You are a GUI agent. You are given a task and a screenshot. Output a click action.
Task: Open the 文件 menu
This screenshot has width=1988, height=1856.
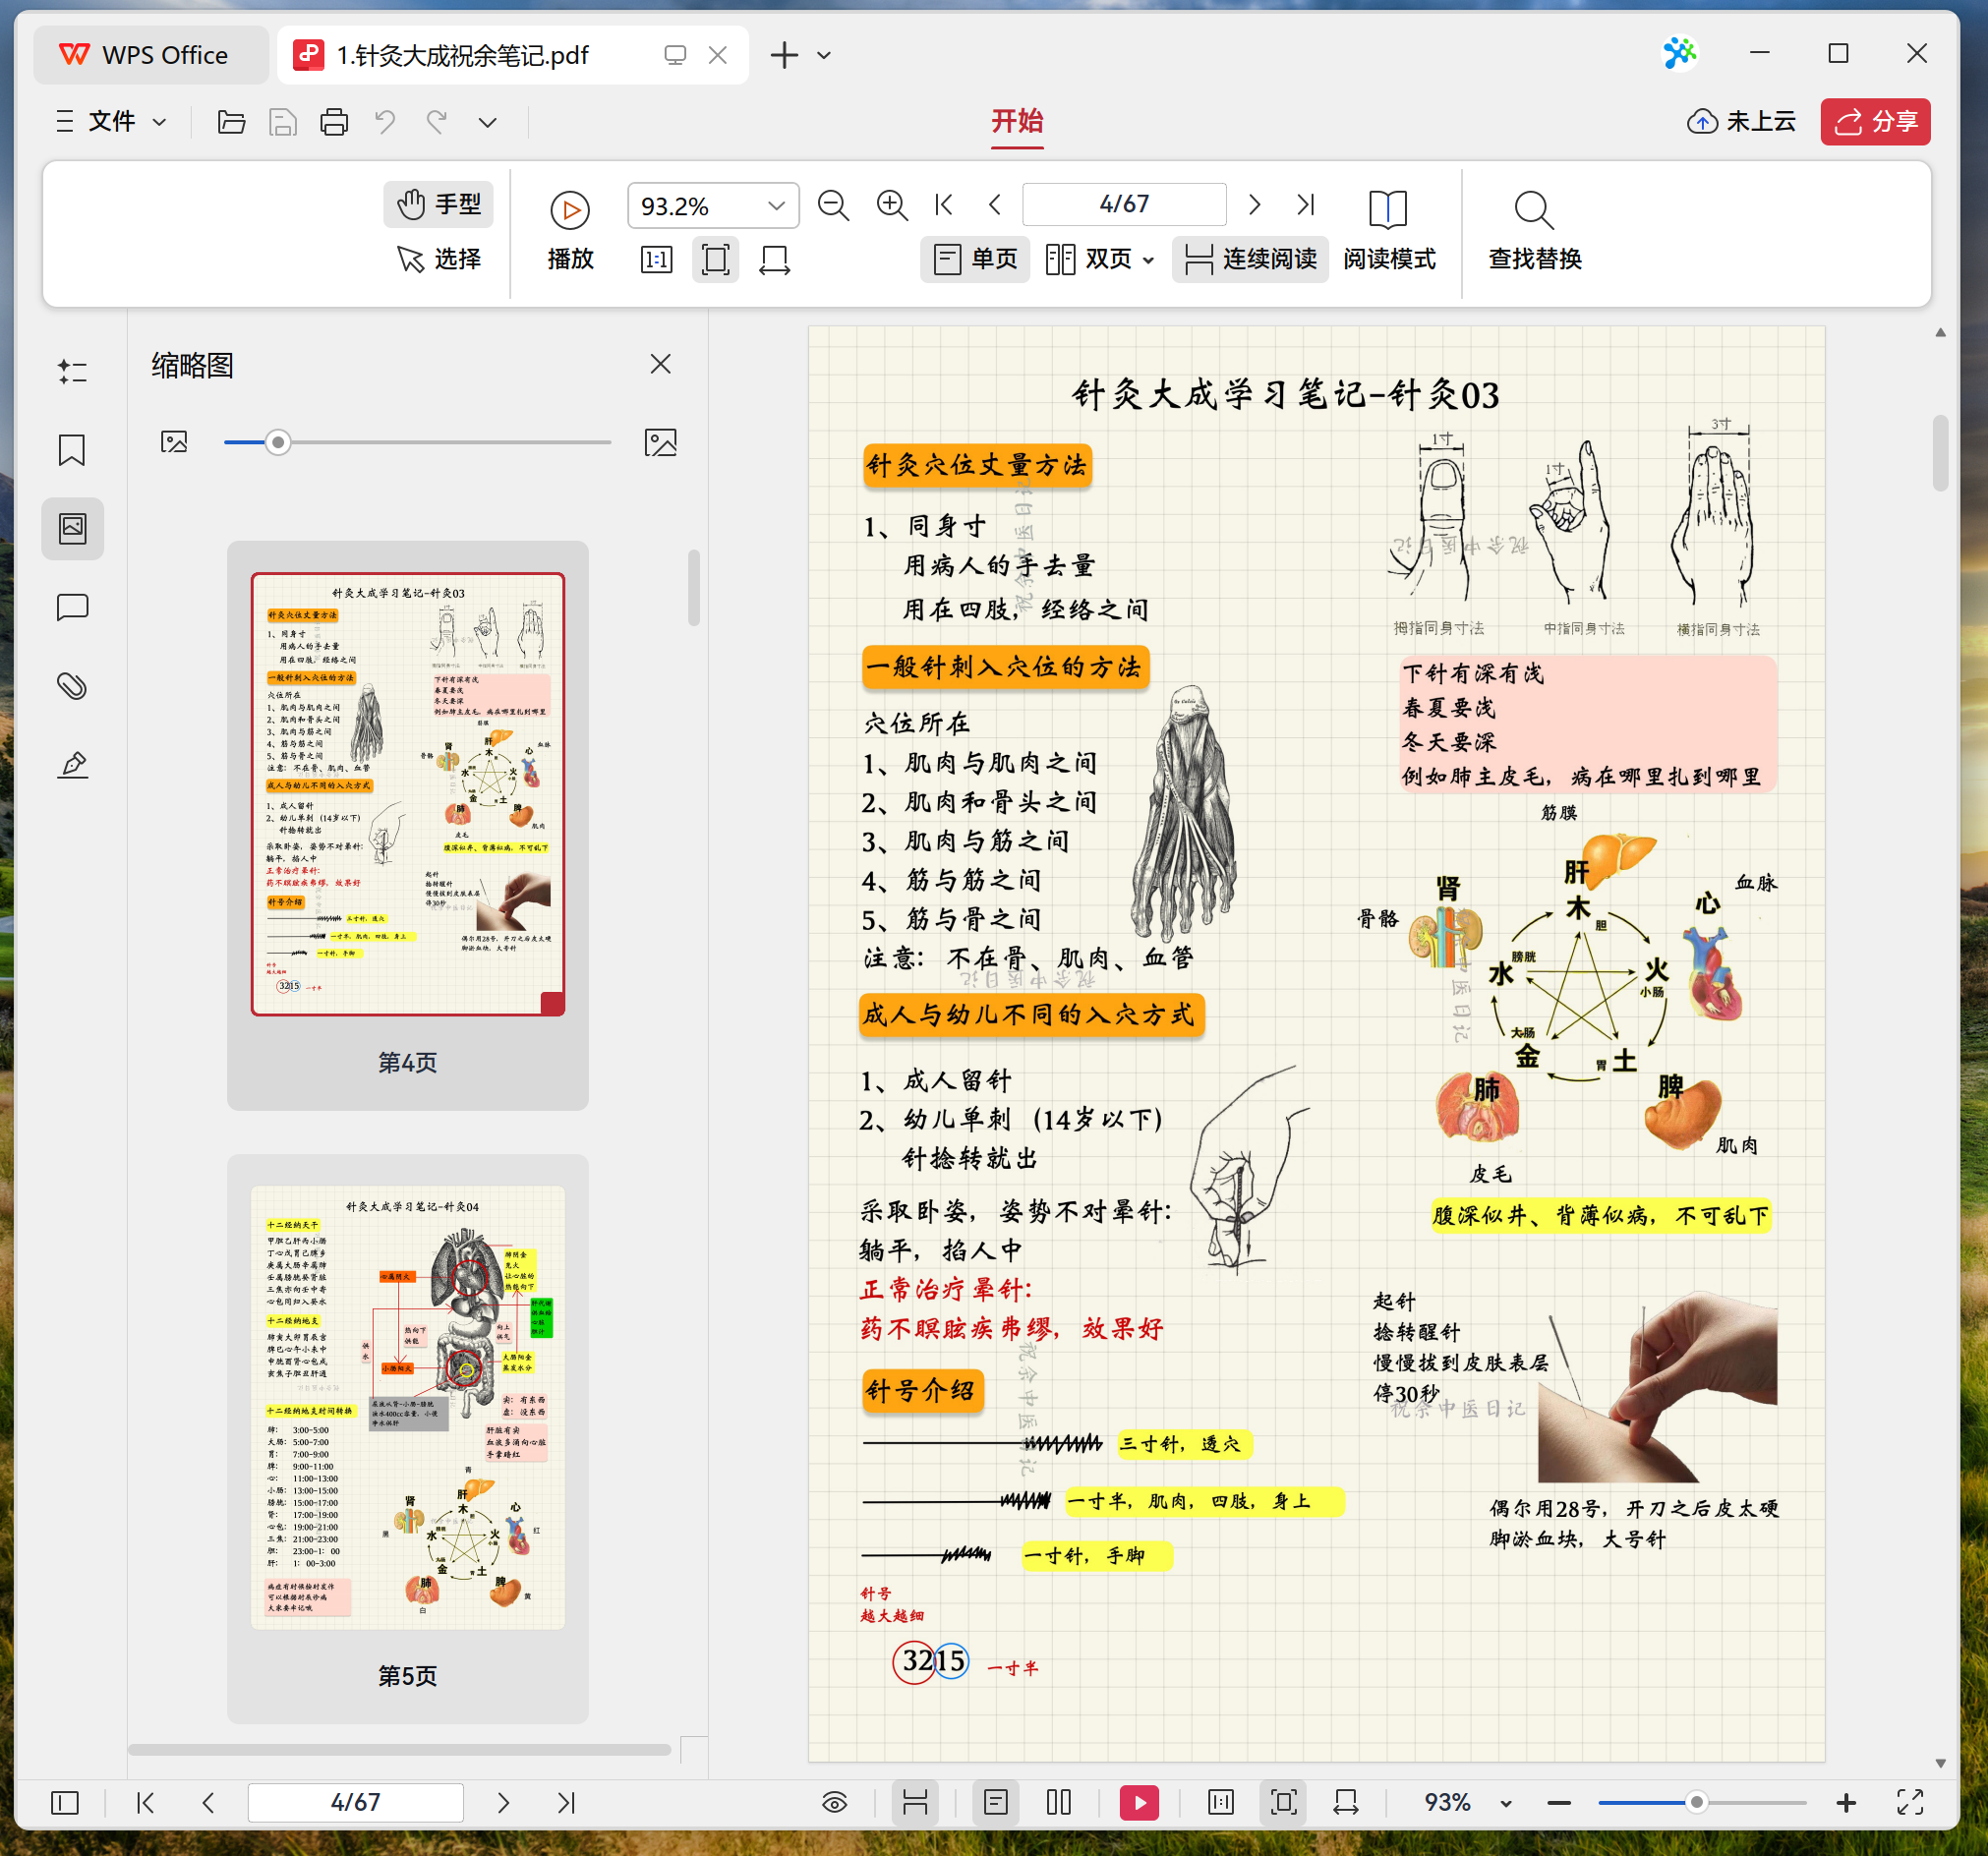click(x=110, y=121)
